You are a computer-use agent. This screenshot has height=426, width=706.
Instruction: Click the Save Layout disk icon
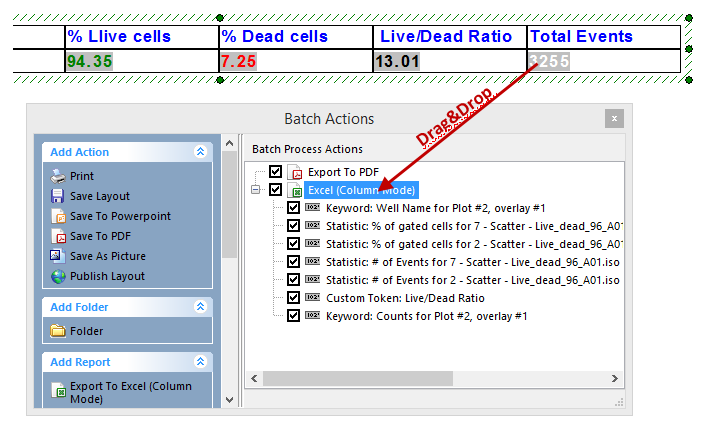coord(57,196)
